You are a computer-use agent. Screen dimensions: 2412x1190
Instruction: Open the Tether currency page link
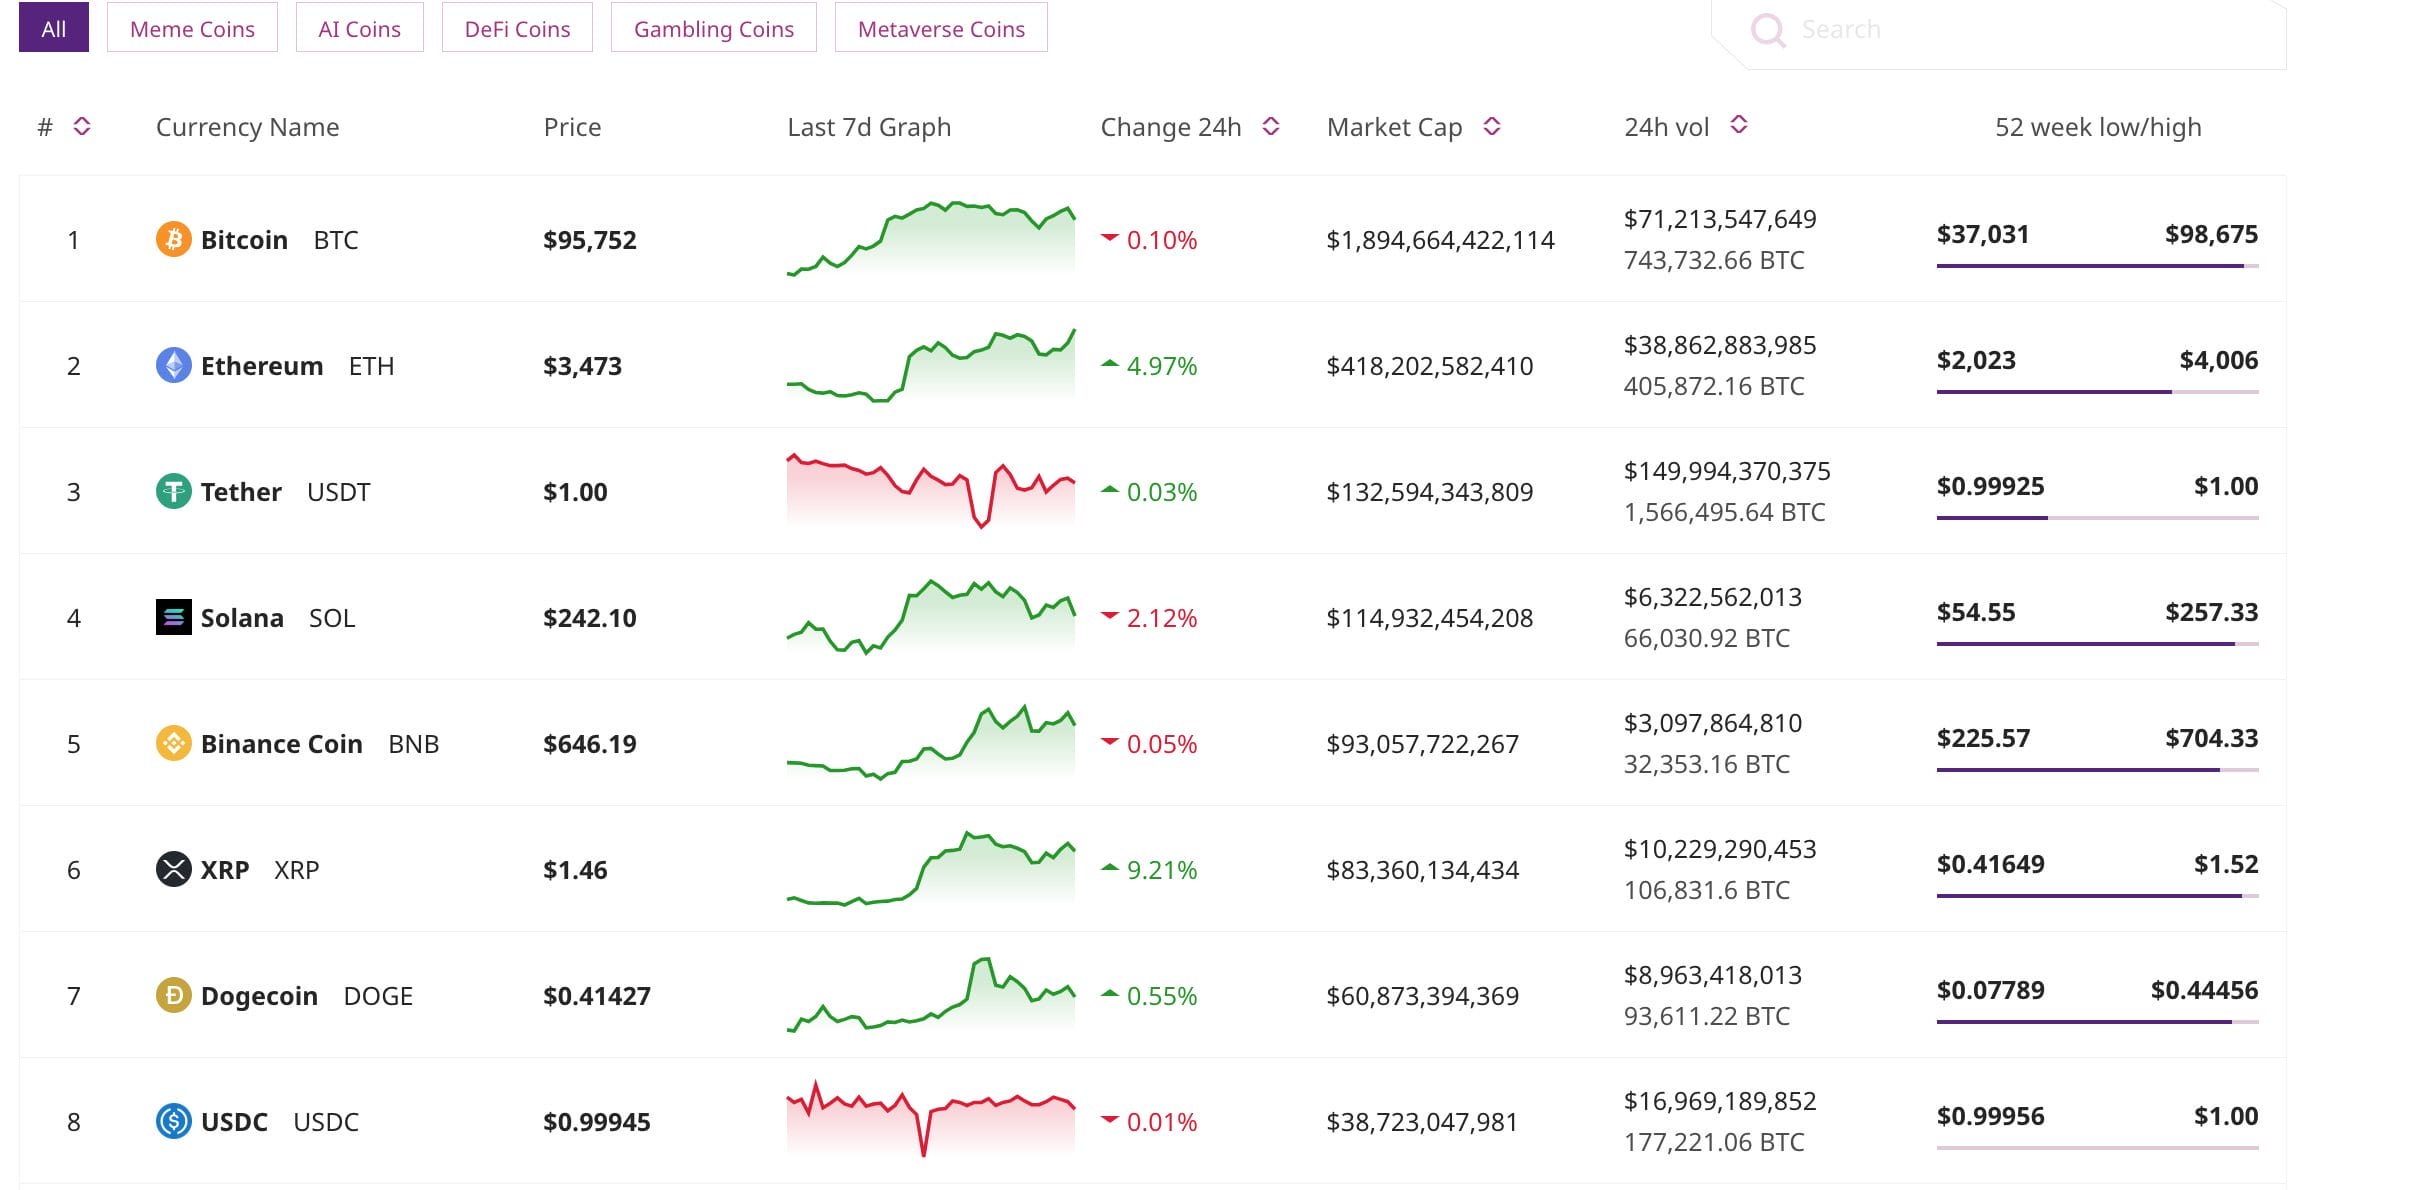[241, 492]
